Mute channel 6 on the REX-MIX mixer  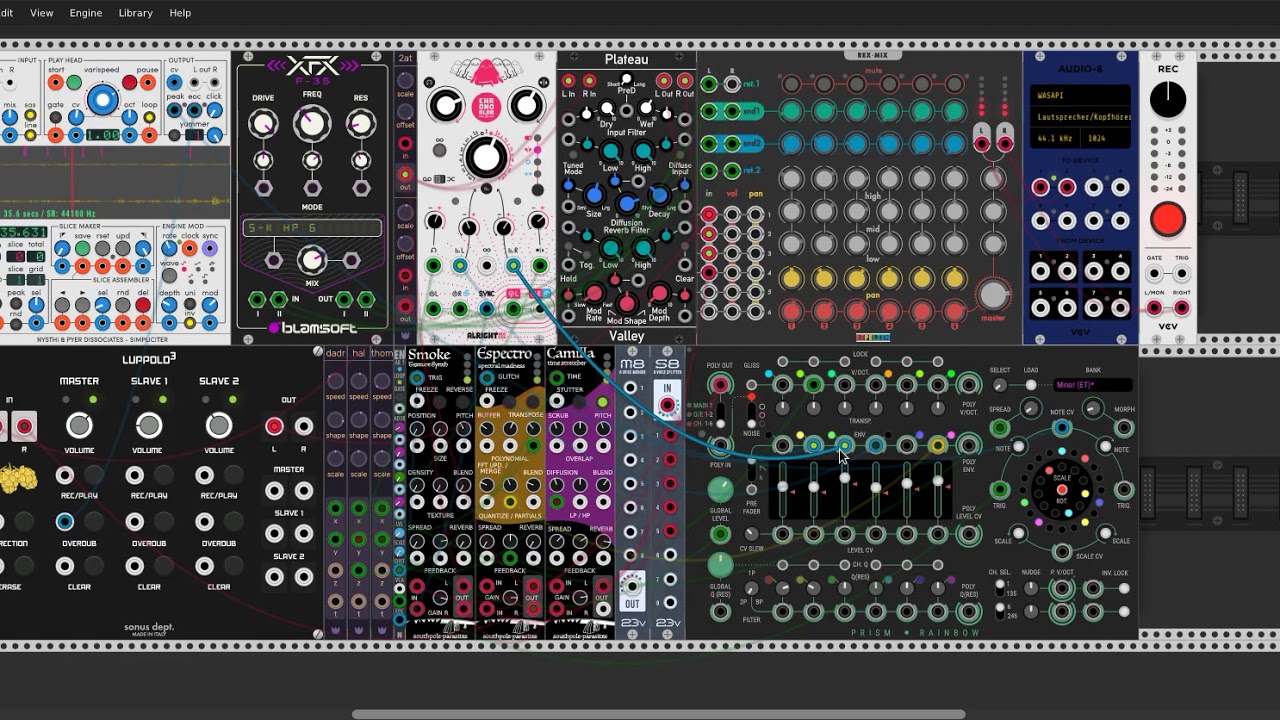[x=954, y=84]
